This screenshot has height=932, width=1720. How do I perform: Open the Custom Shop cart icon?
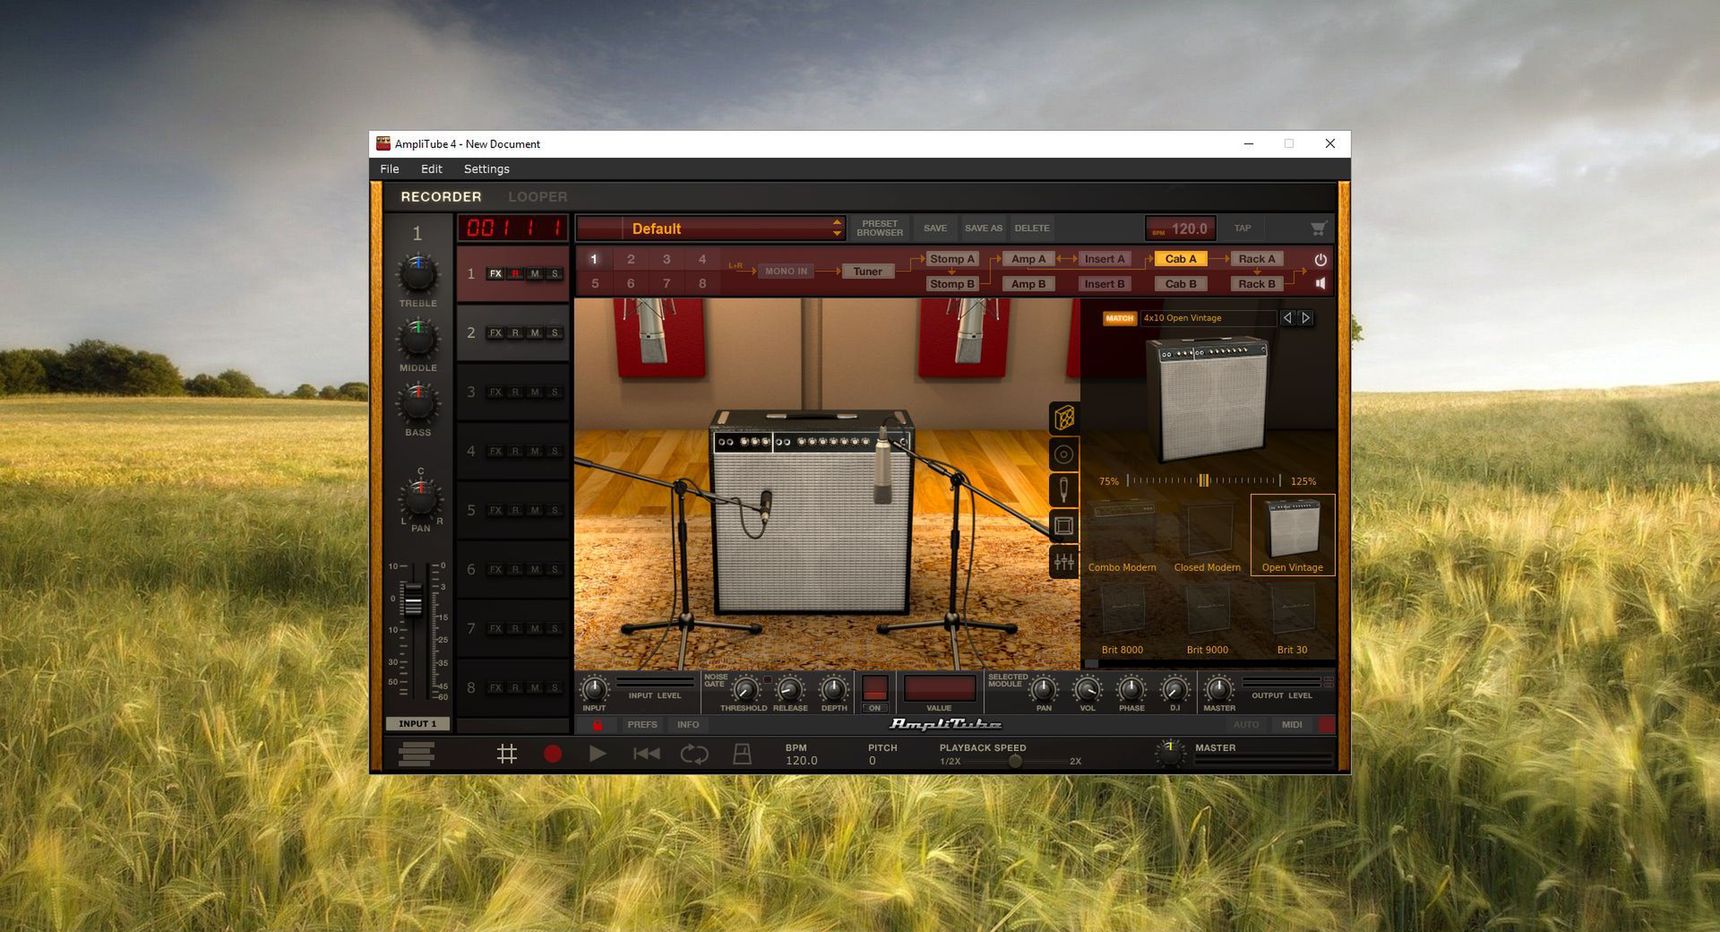click(x=1318, y=228)
